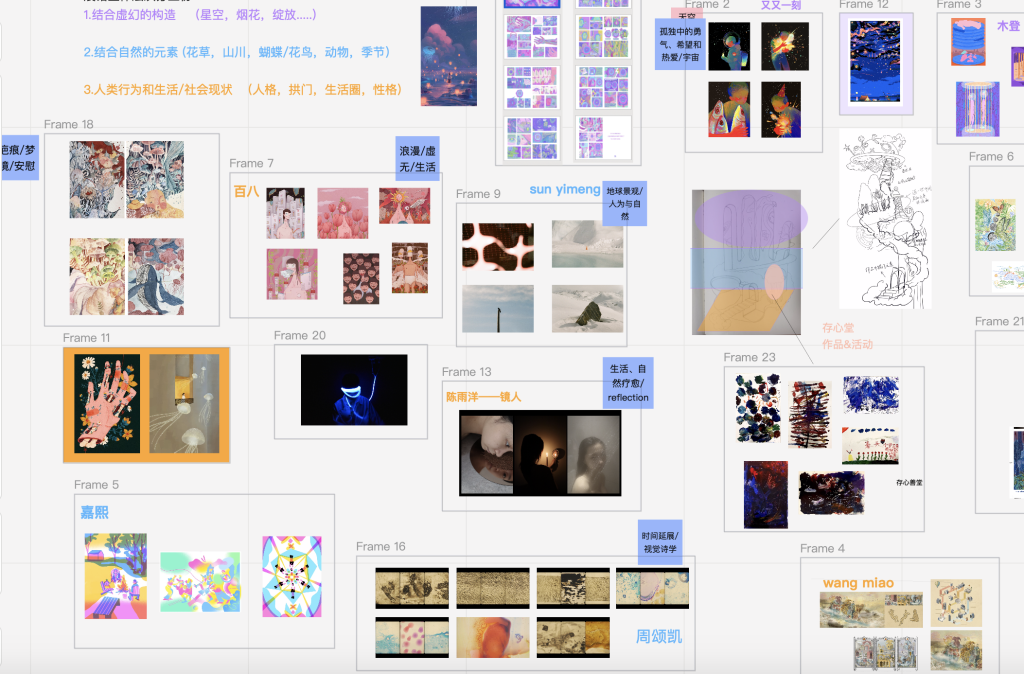
Task: Select the sun yimeng name text
Action: click(565, 190)
